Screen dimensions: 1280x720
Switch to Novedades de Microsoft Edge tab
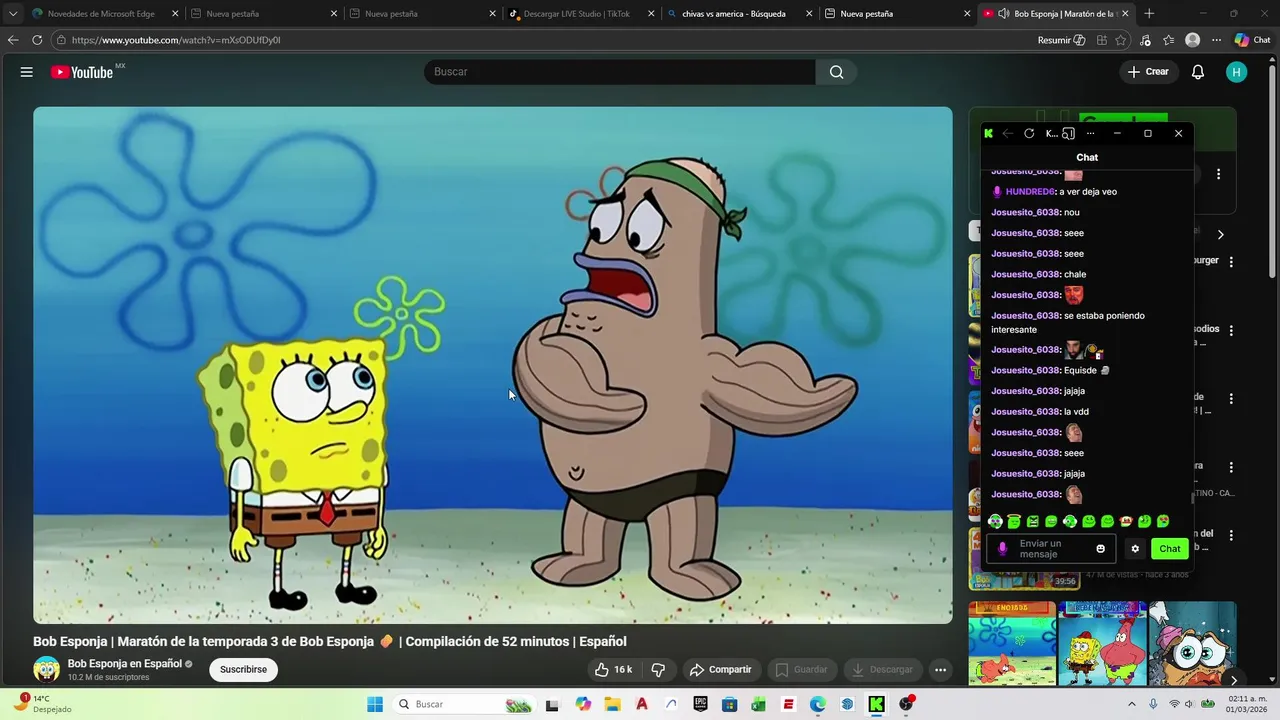click(x=103, y=14)
